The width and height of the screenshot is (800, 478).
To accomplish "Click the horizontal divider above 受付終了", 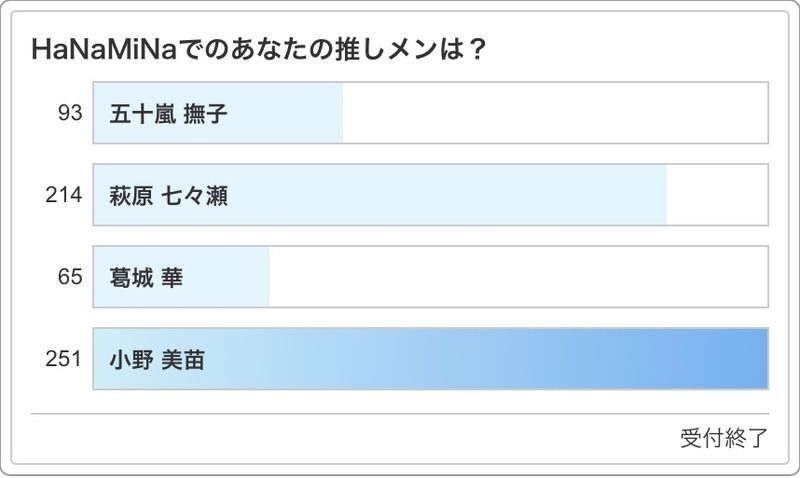I will pos(400,414).
